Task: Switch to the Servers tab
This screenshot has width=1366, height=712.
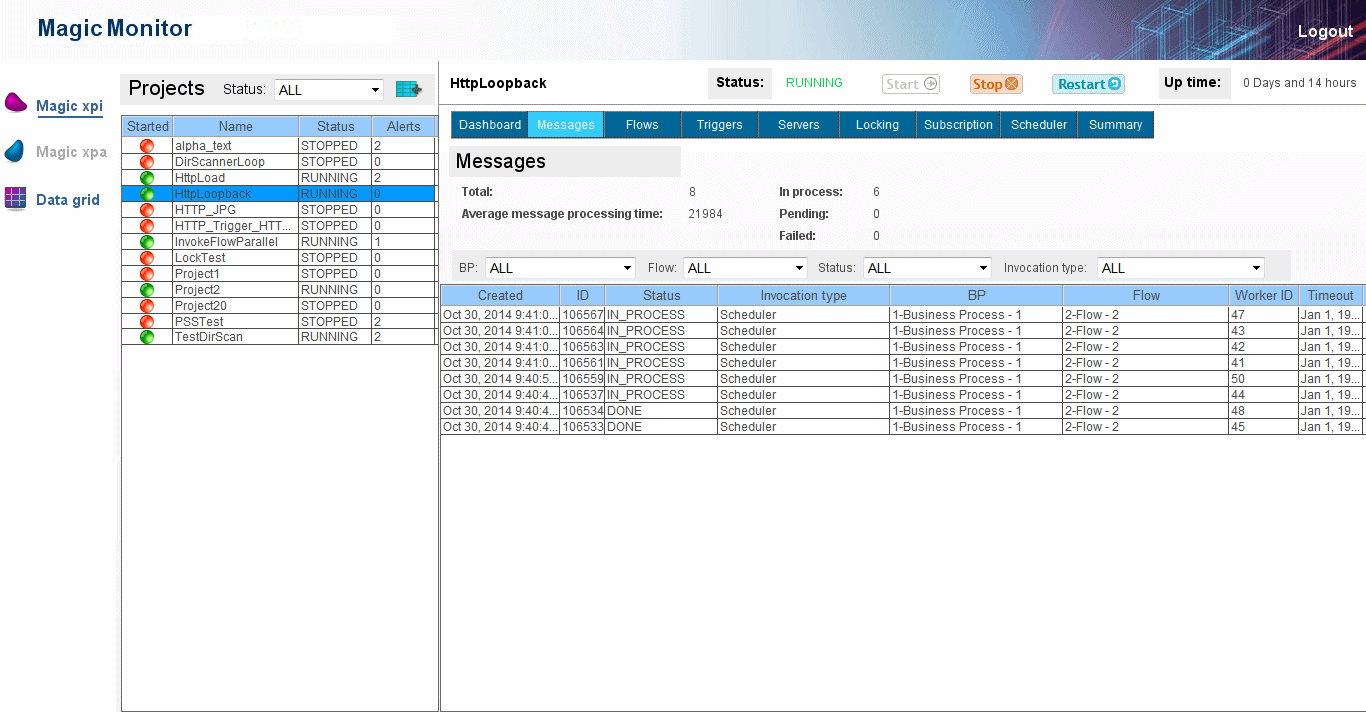Action: point(799,125)
